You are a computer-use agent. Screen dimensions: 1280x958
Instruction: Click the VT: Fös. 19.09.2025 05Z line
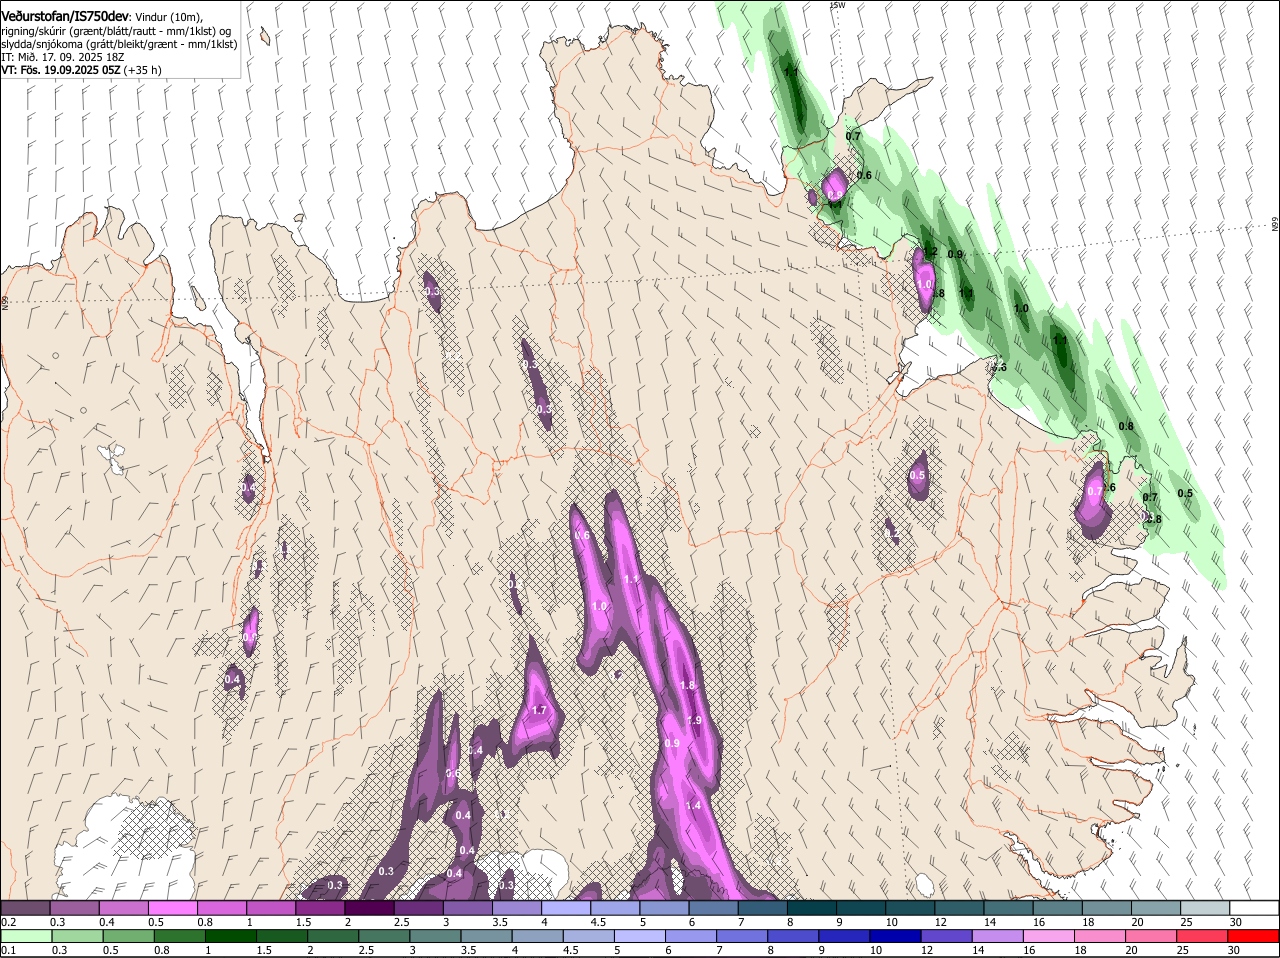(x=61, y=71)
